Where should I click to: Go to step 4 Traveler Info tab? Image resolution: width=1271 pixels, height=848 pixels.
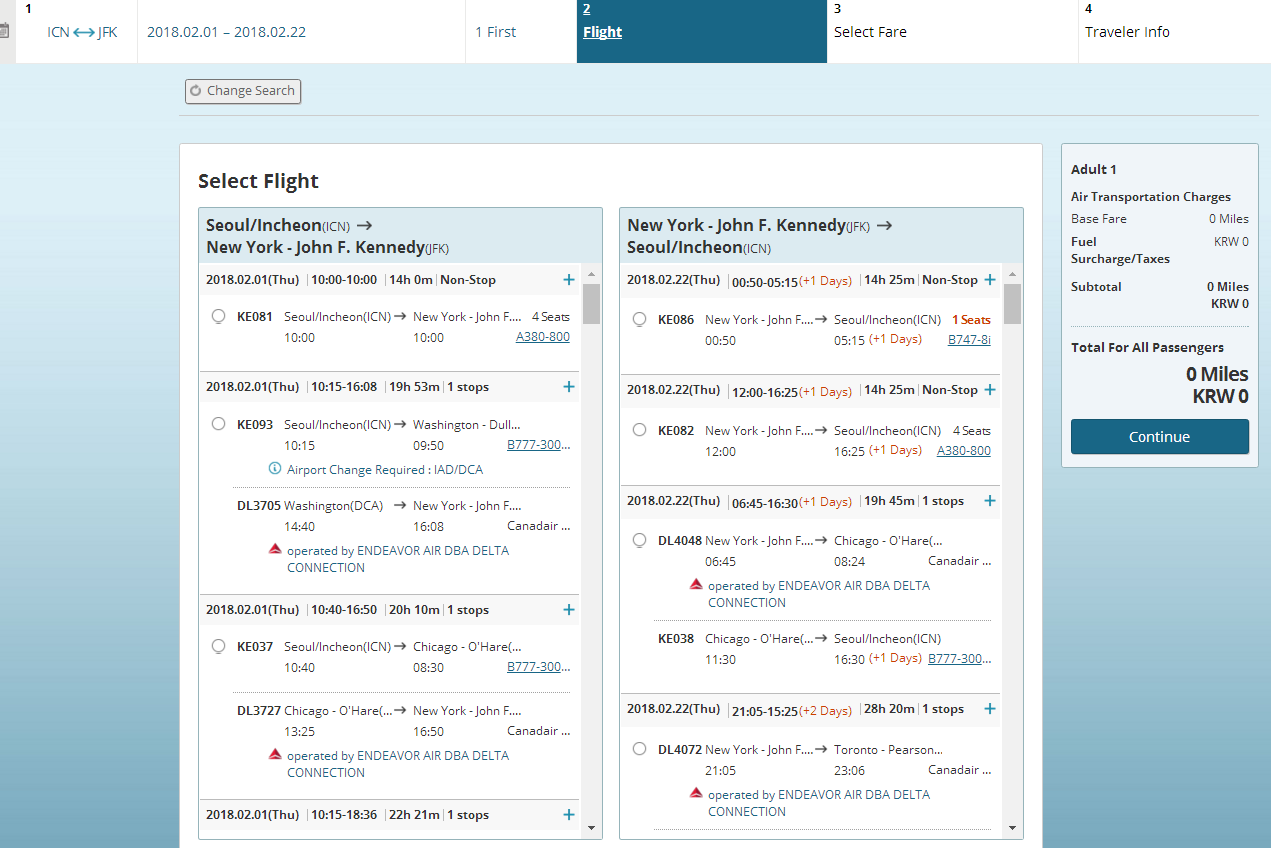pos(1174,32)
